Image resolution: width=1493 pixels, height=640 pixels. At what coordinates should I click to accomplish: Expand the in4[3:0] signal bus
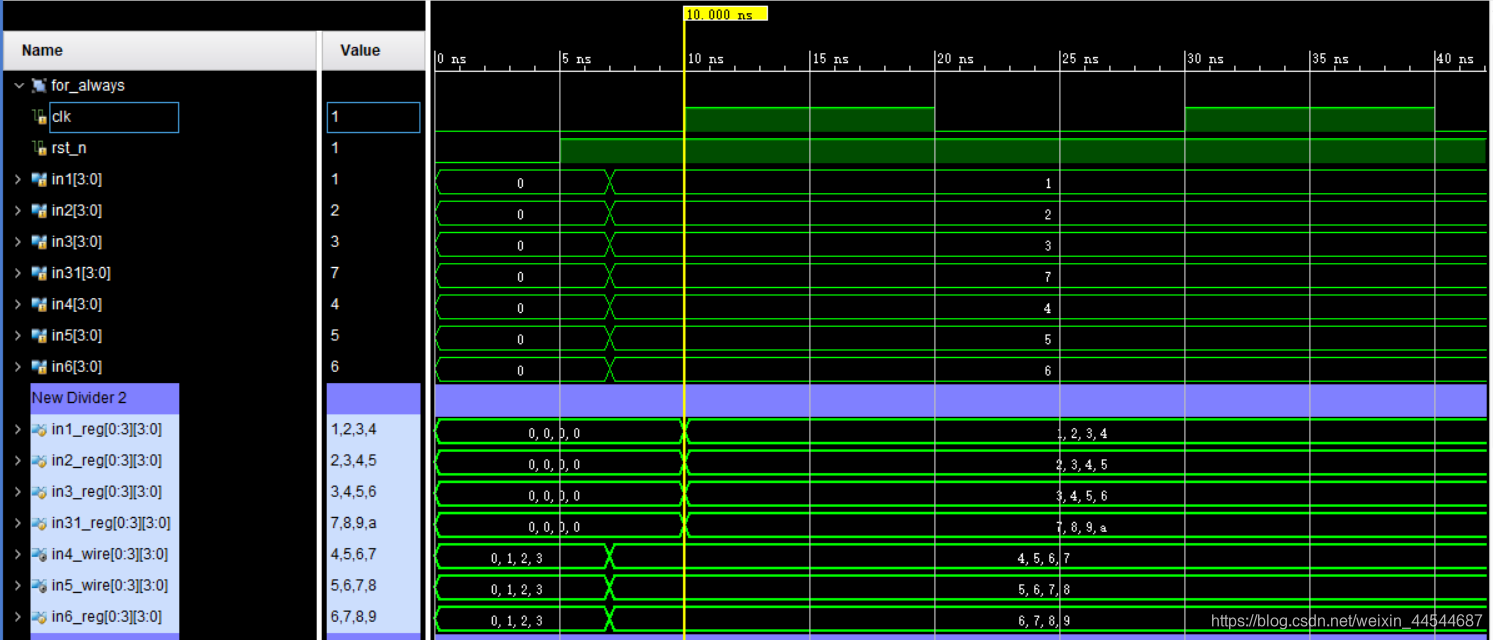[18, 304]
